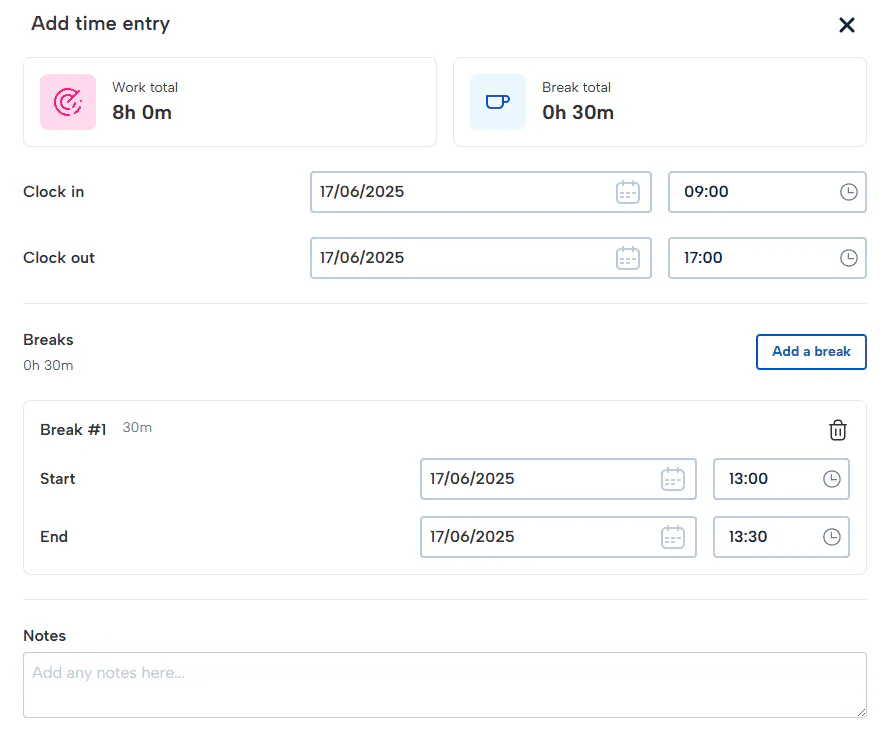Edit the break Start time 13:00 field
This screenshot has height=738, width=895.
(765, 479)
